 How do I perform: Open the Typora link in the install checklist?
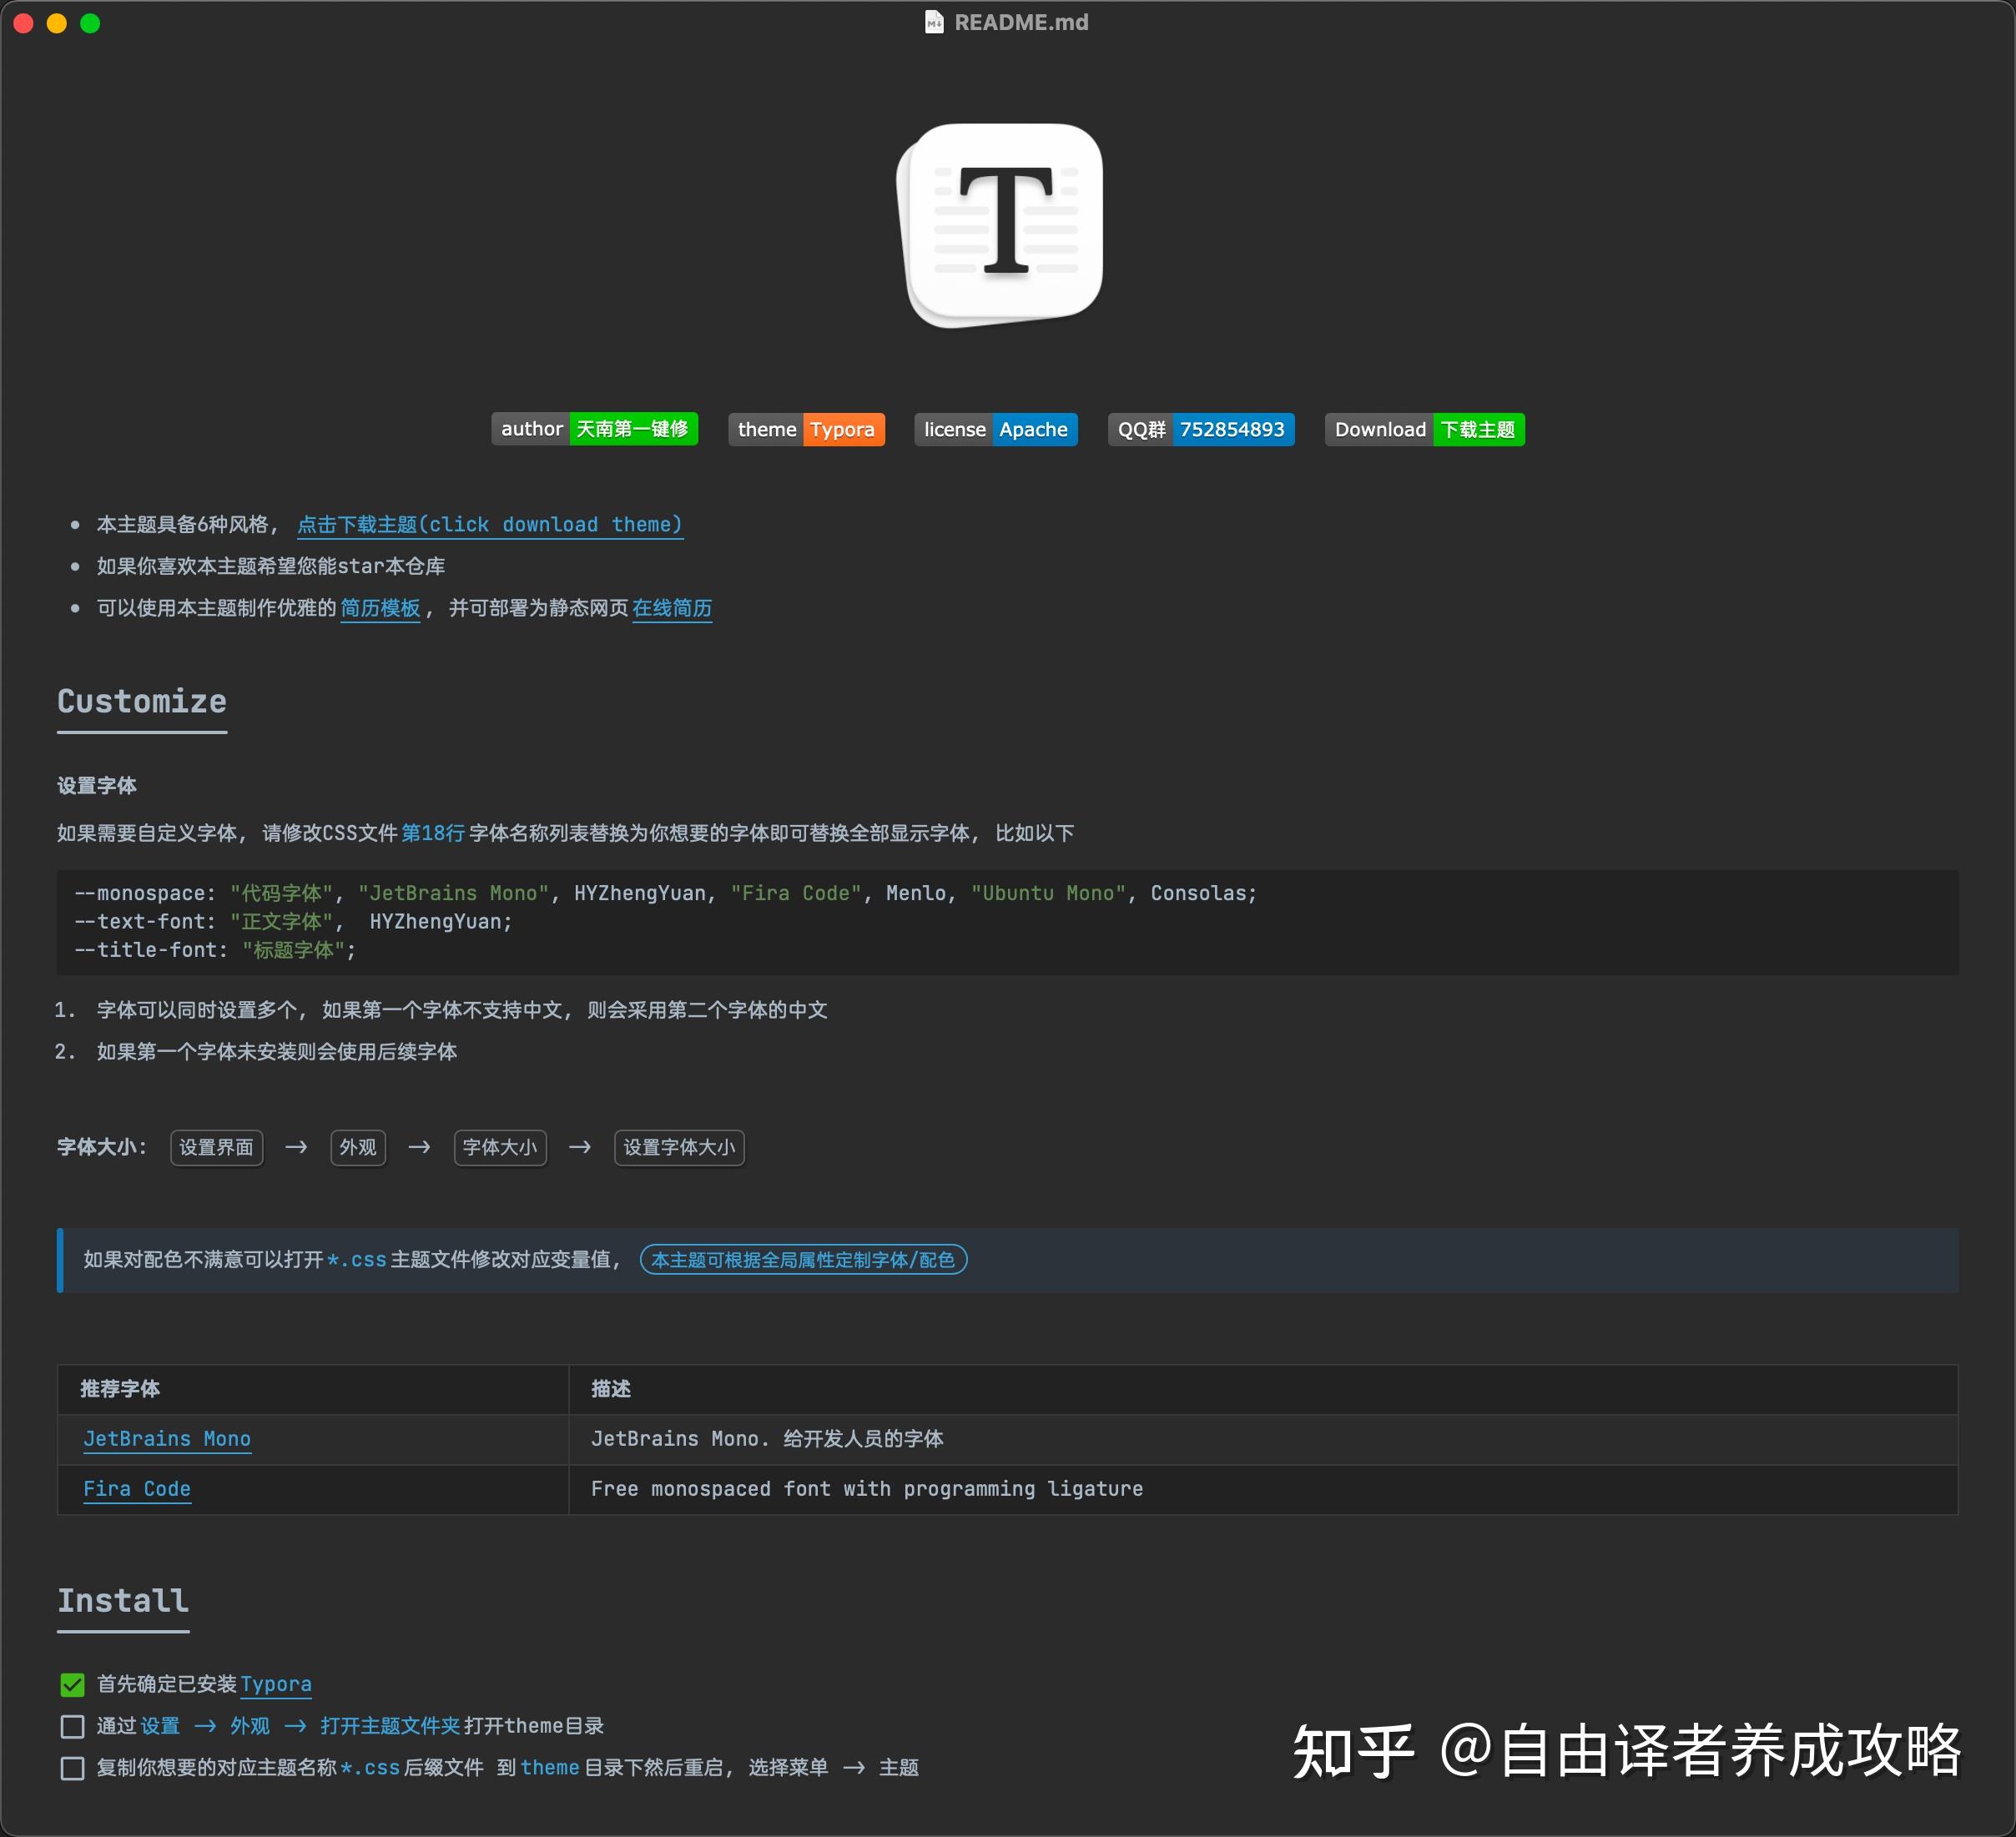point(276,1684)
